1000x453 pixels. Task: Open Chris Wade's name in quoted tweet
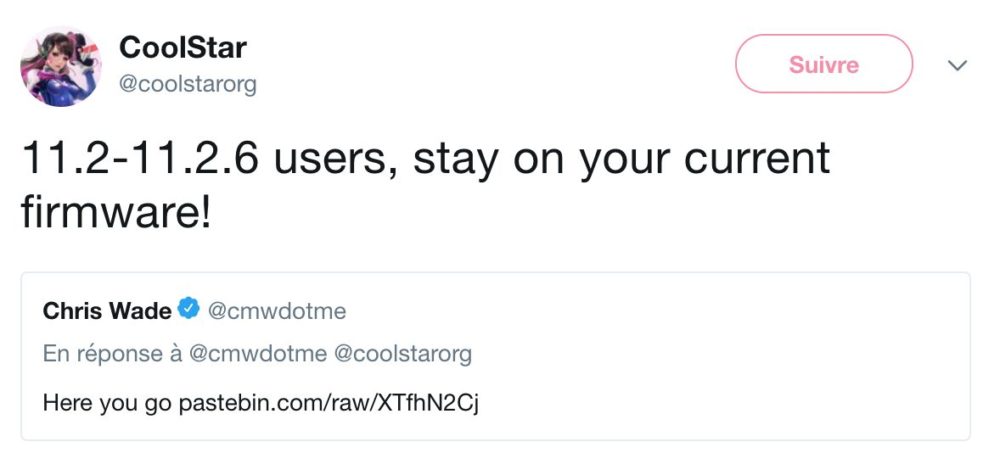click(x=106, y=311)
